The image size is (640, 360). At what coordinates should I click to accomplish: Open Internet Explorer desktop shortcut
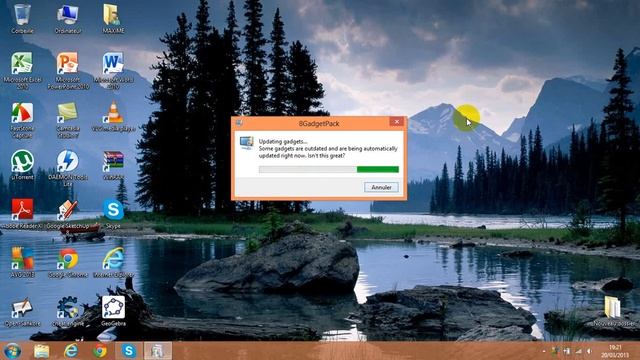[113, 262]
